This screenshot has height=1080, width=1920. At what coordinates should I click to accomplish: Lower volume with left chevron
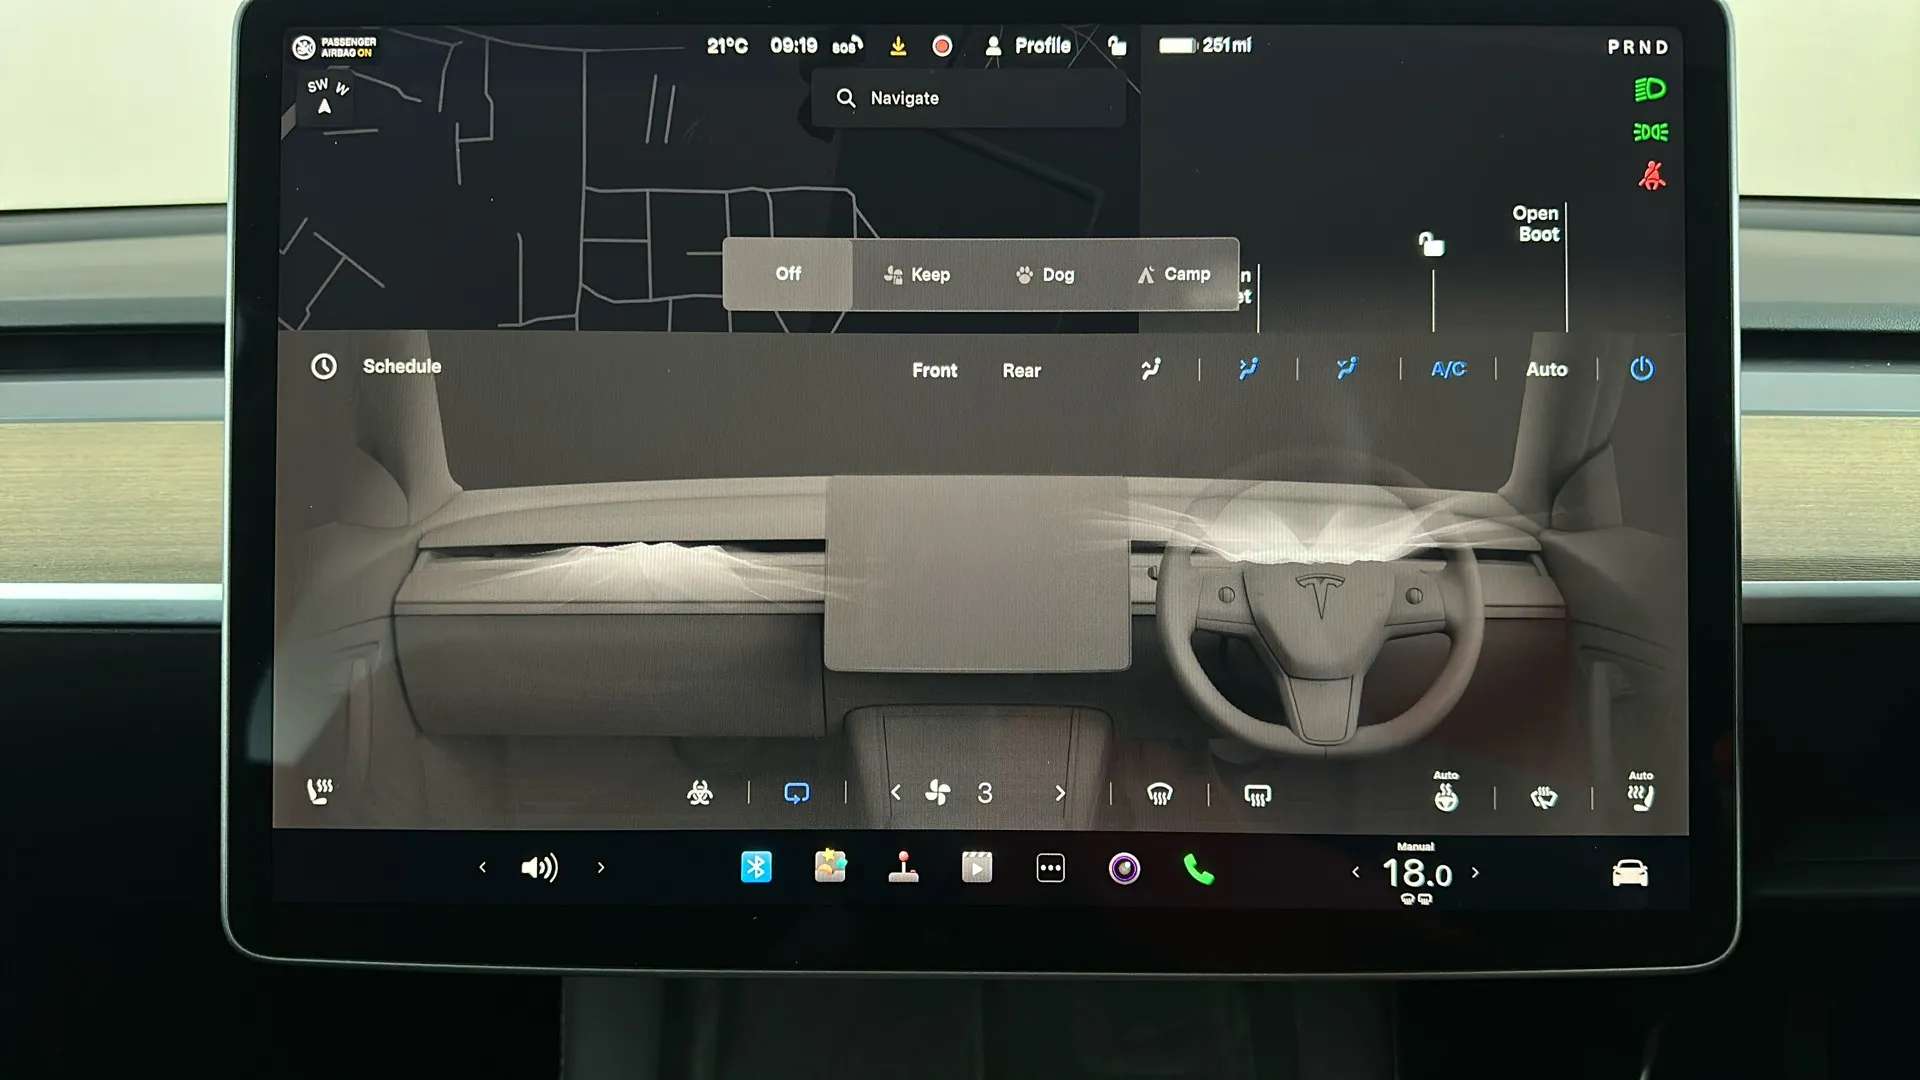pyautogui.click(x=482, y=867)
